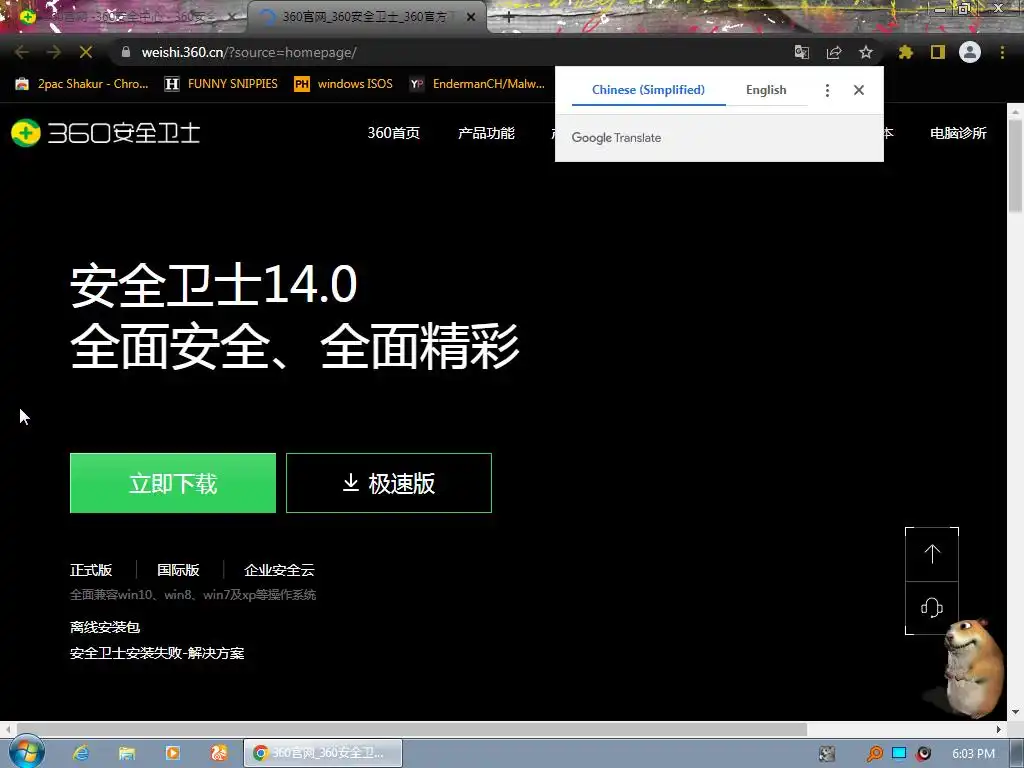Click the Chrome 360官网 taskbar button
This screenshot has width=1024, height=768.
pos(323,753)
